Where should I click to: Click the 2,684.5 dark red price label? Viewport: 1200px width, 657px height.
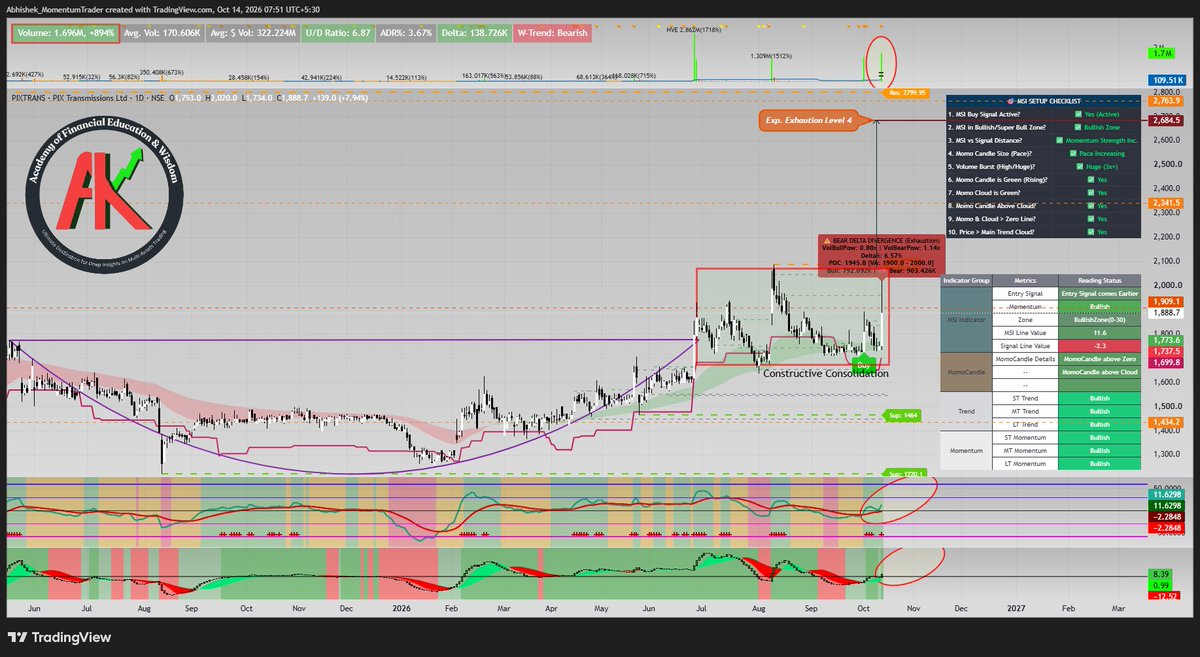pyautogui.click(x=1165, y=121)
